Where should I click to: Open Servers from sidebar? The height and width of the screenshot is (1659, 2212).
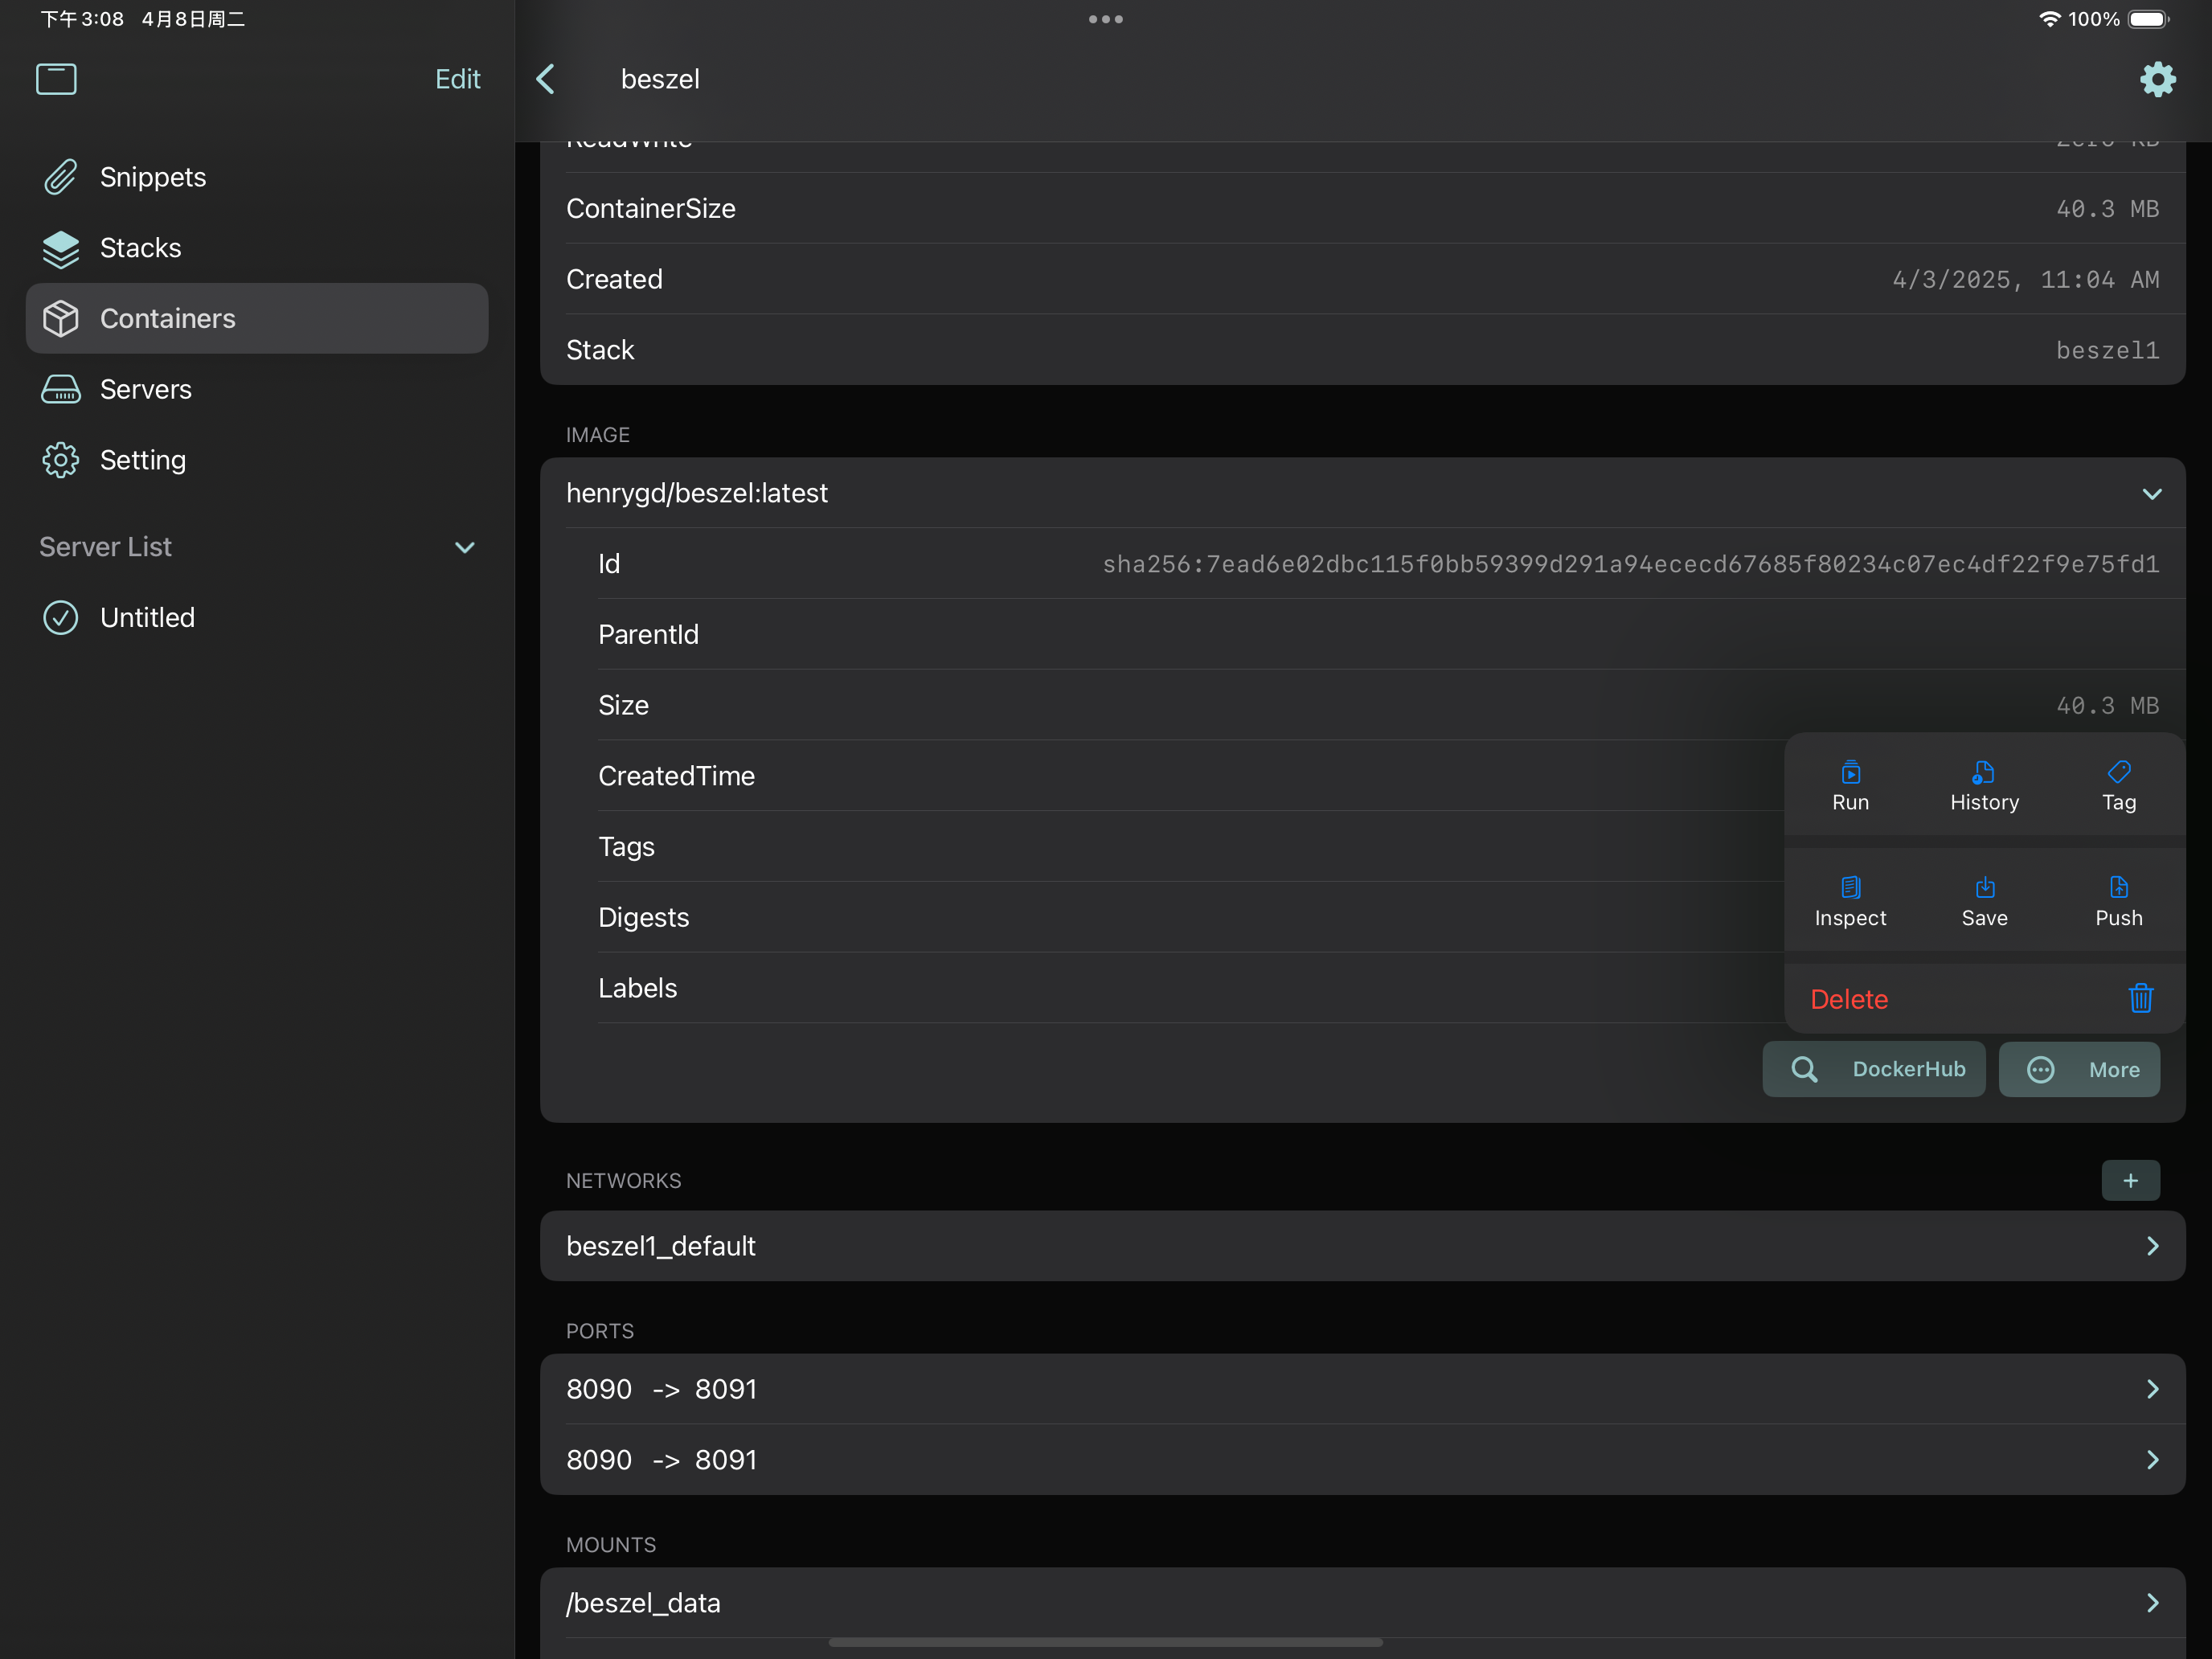coord(257,389)
